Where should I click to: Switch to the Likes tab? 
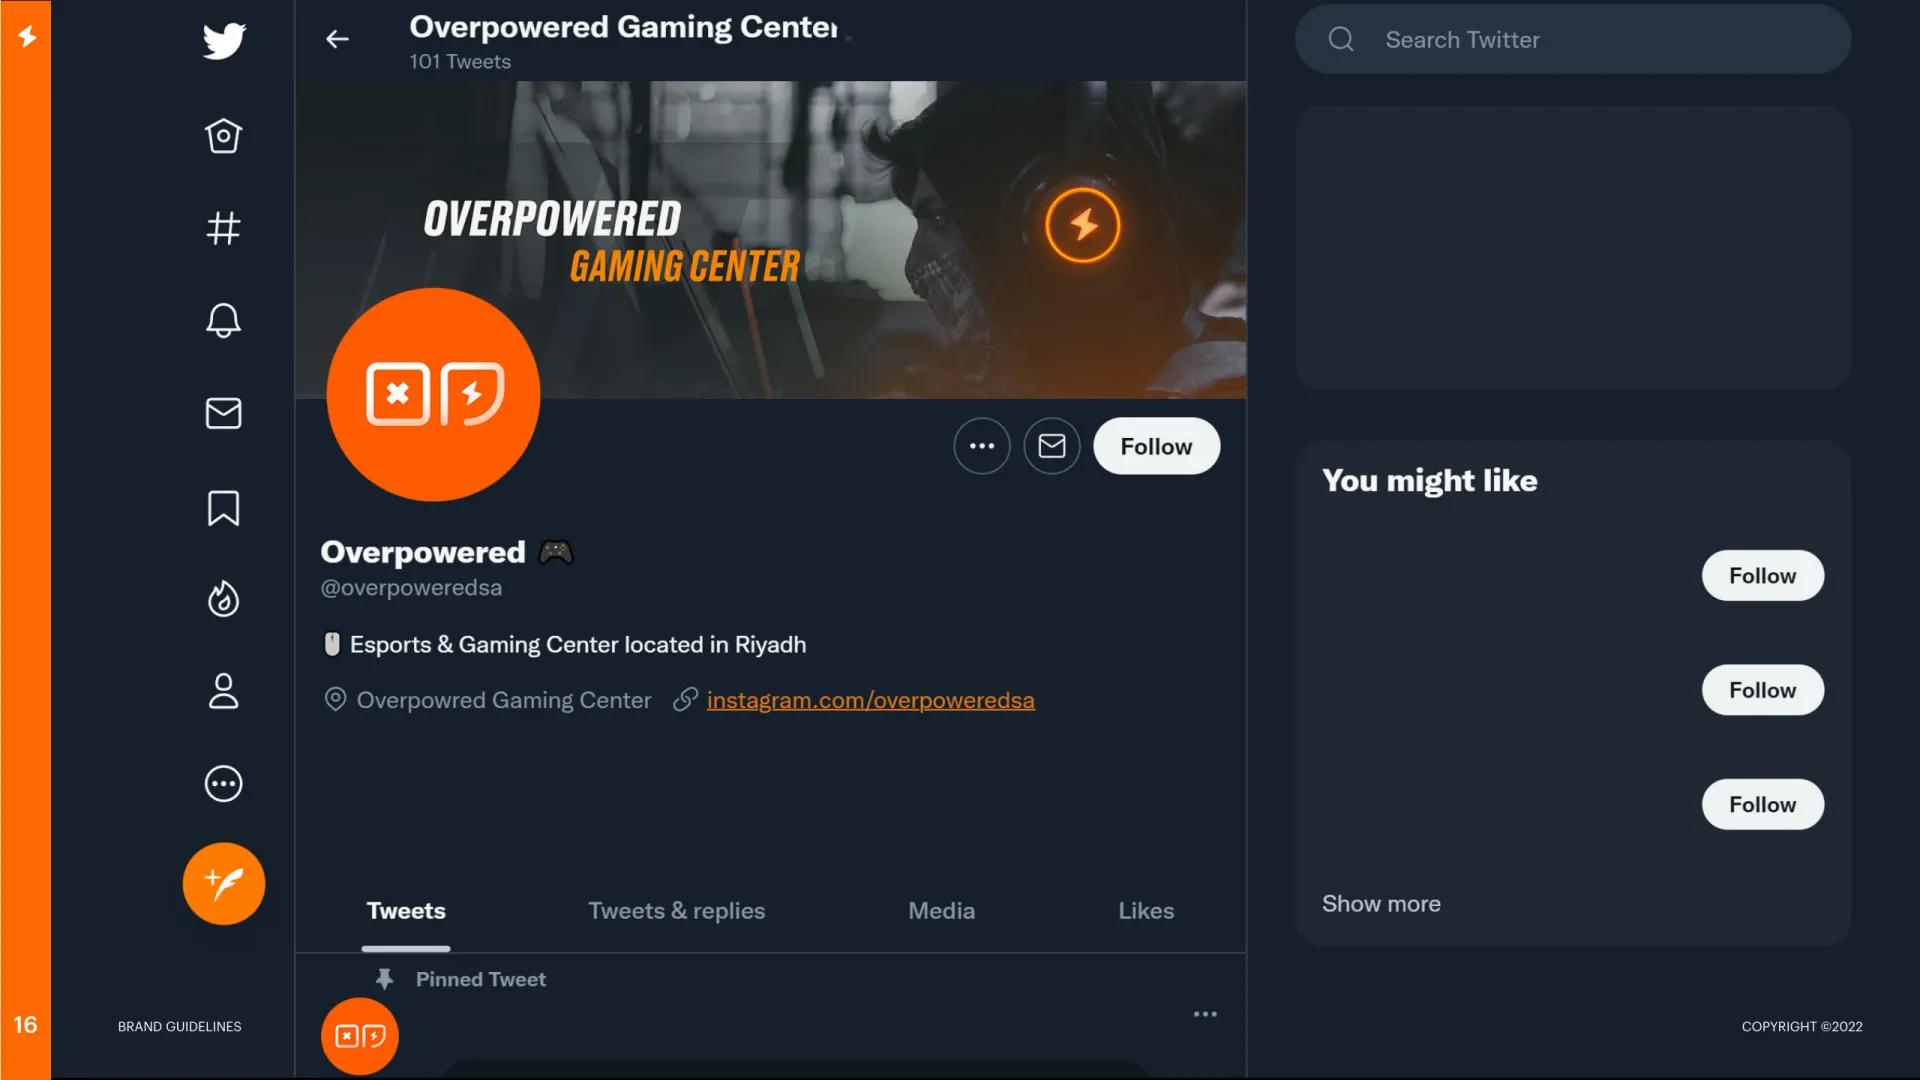1146,911
